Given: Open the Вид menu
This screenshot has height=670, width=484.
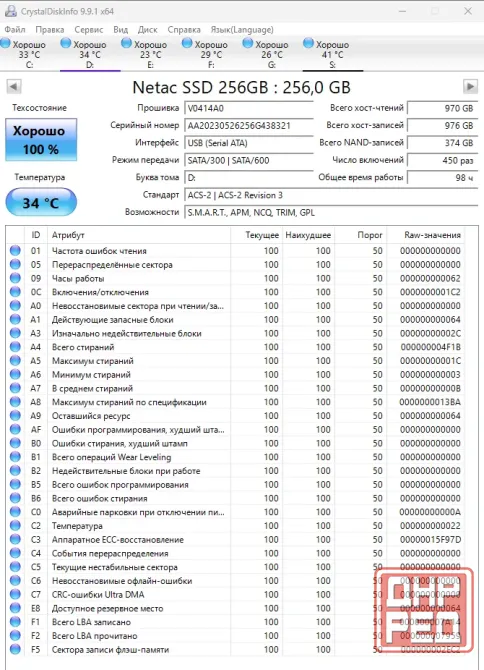Looking at the screenshot, I should coord(120,29).
